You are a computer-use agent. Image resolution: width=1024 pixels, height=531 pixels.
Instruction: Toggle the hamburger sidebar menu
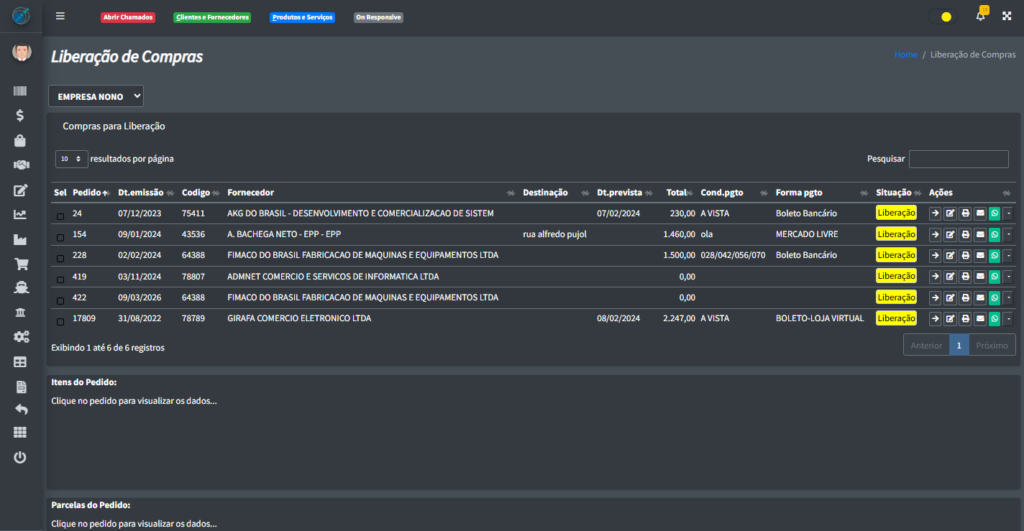coord(60,16)
